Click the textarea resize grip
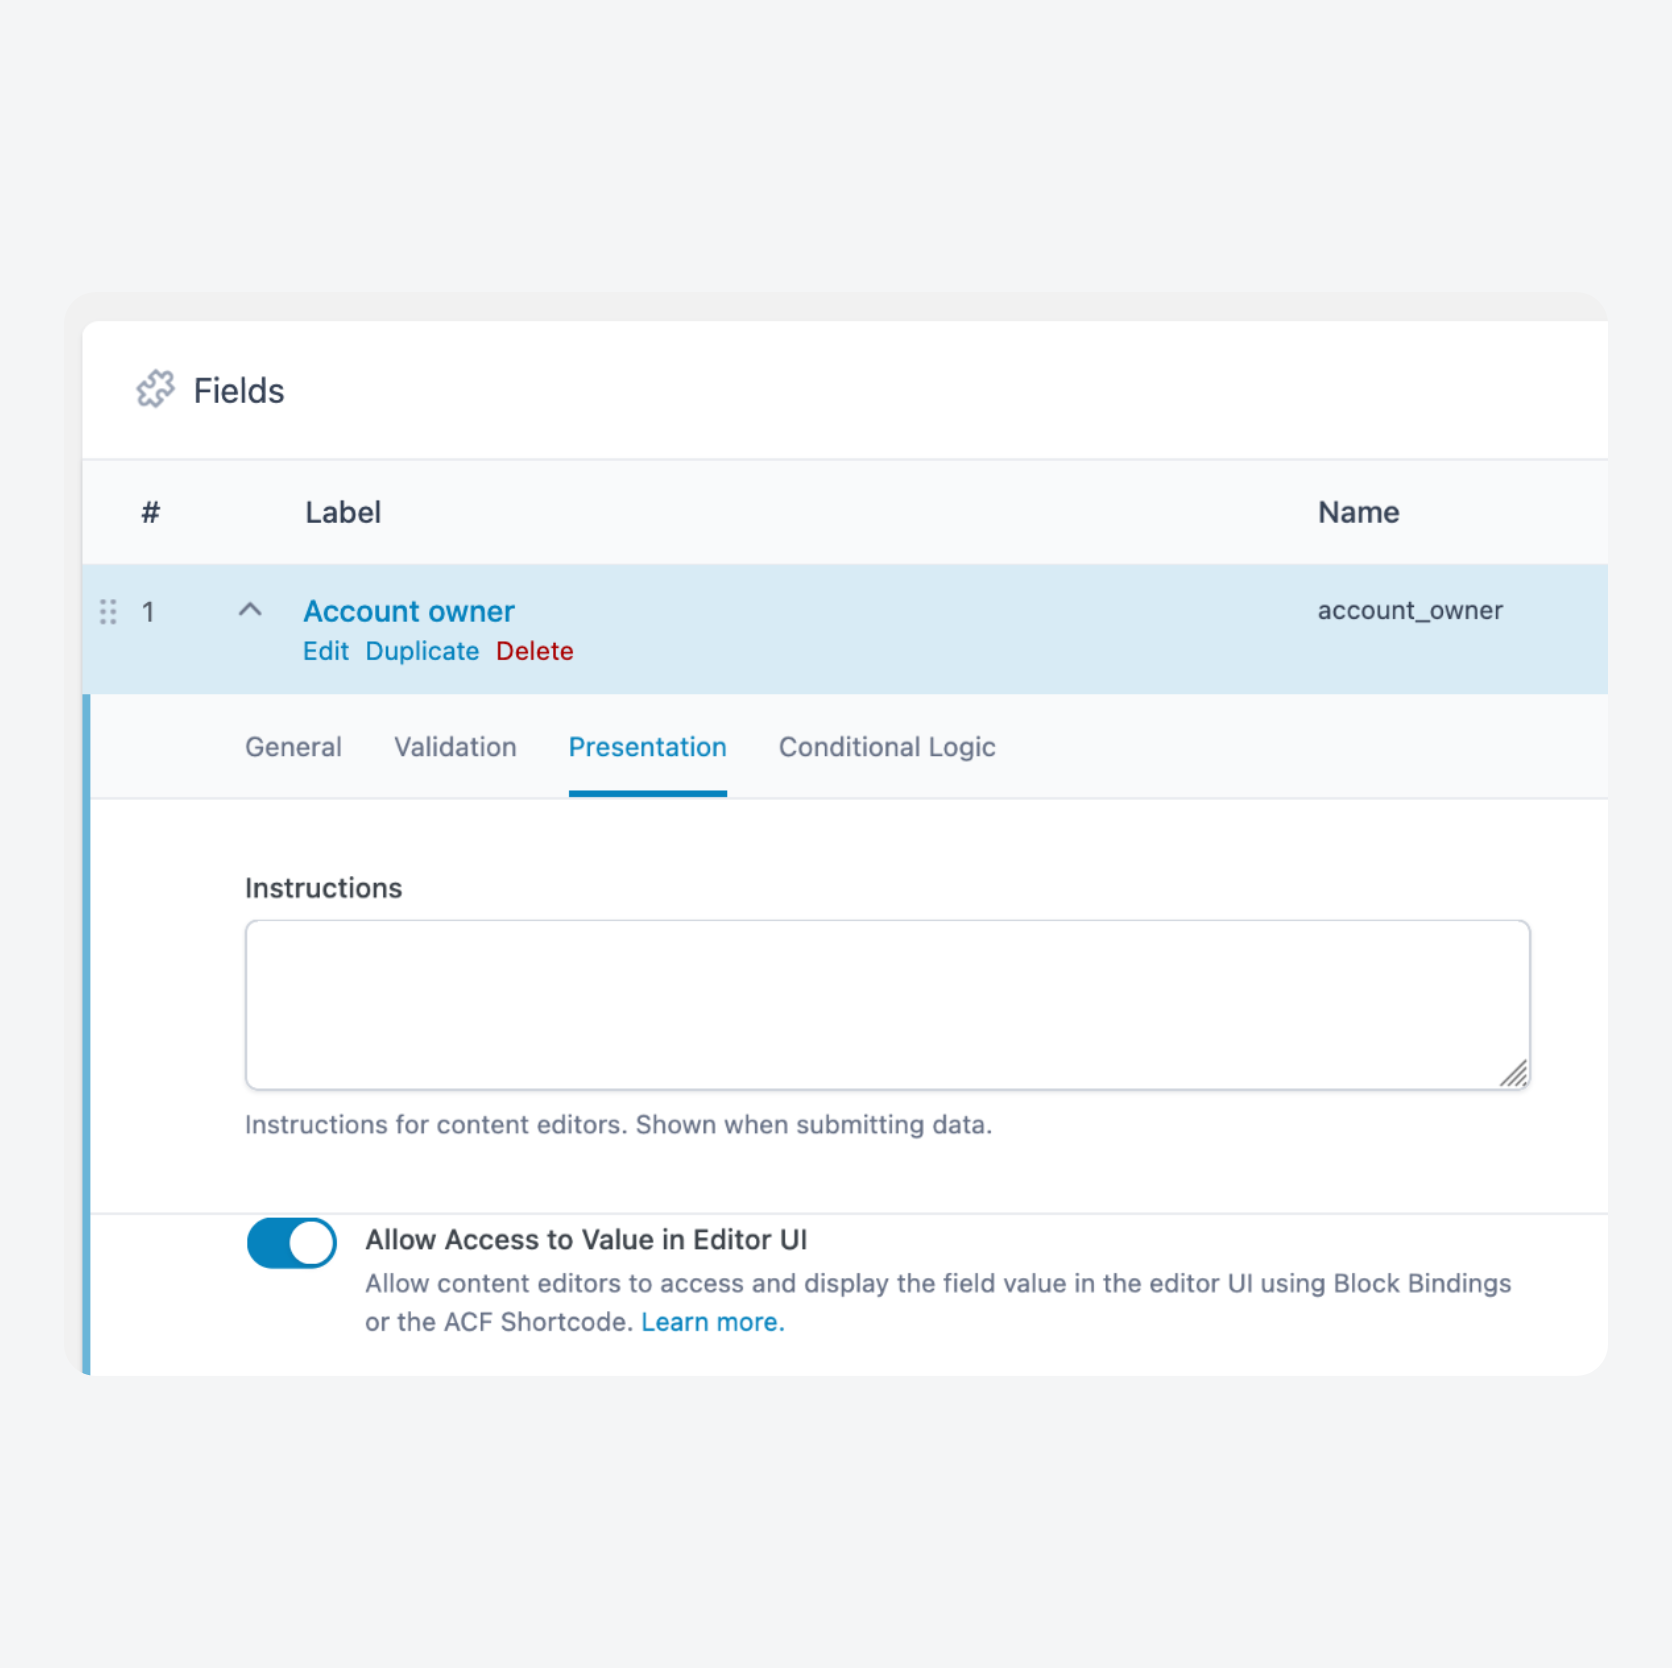 (x=1516, y=1074)
